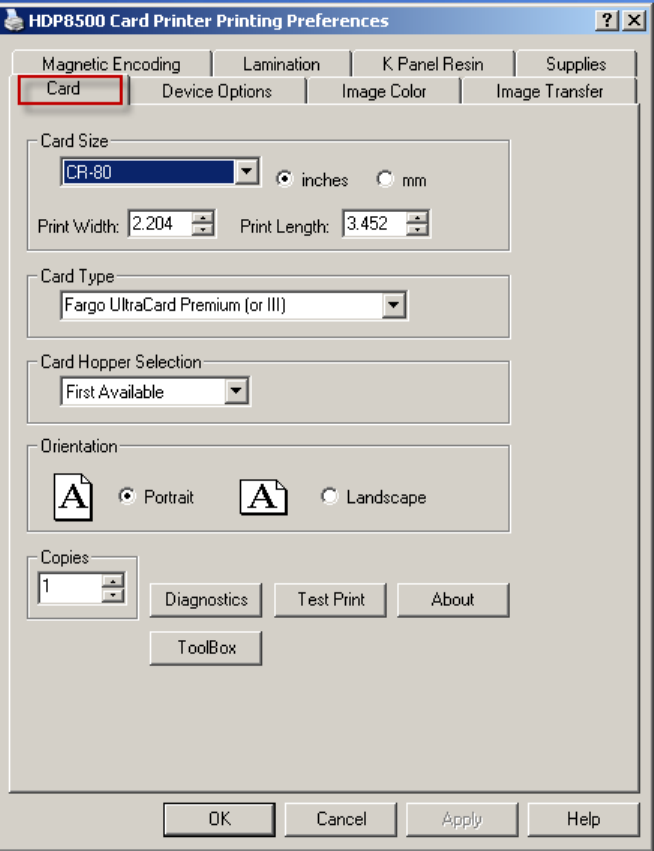The width and height of the screenshot is (654, 851).
Task: Go to the Device Options tab
Action: coord(217,91)
